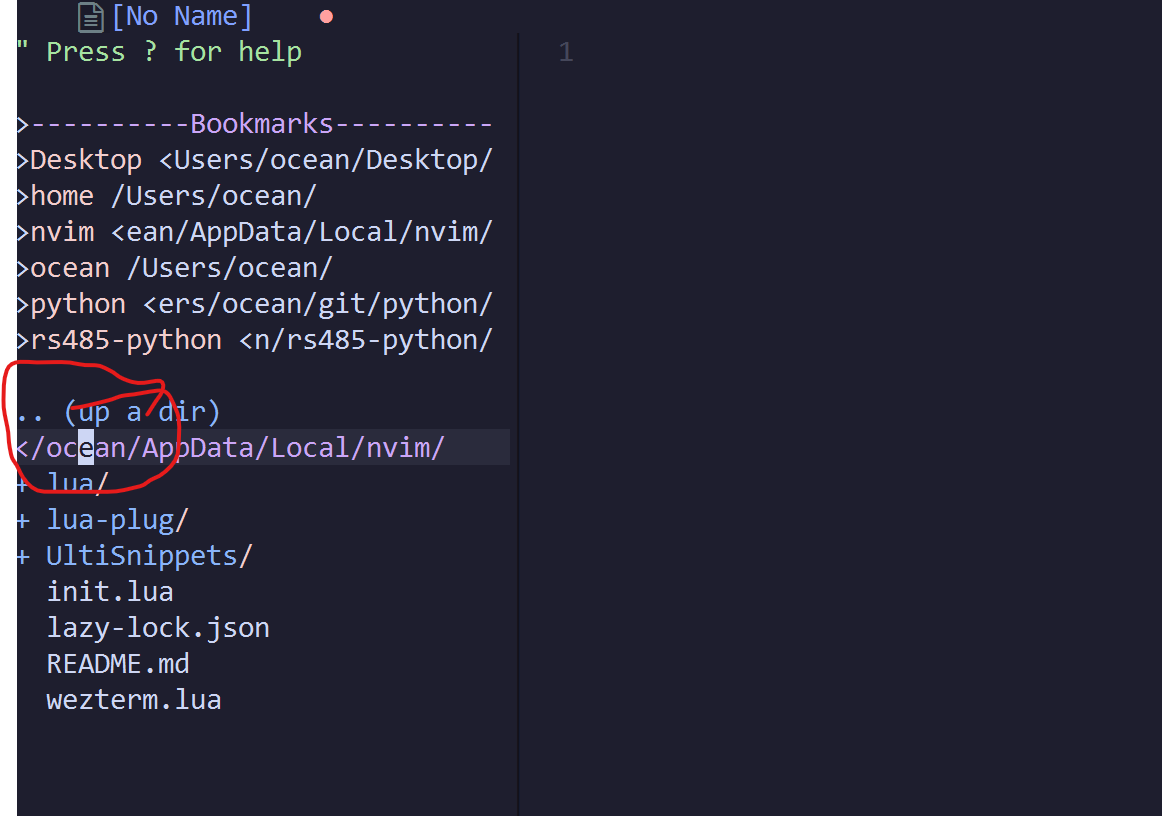
Task: Click line number 1 in empty buffer
Action: coord(566,52)
